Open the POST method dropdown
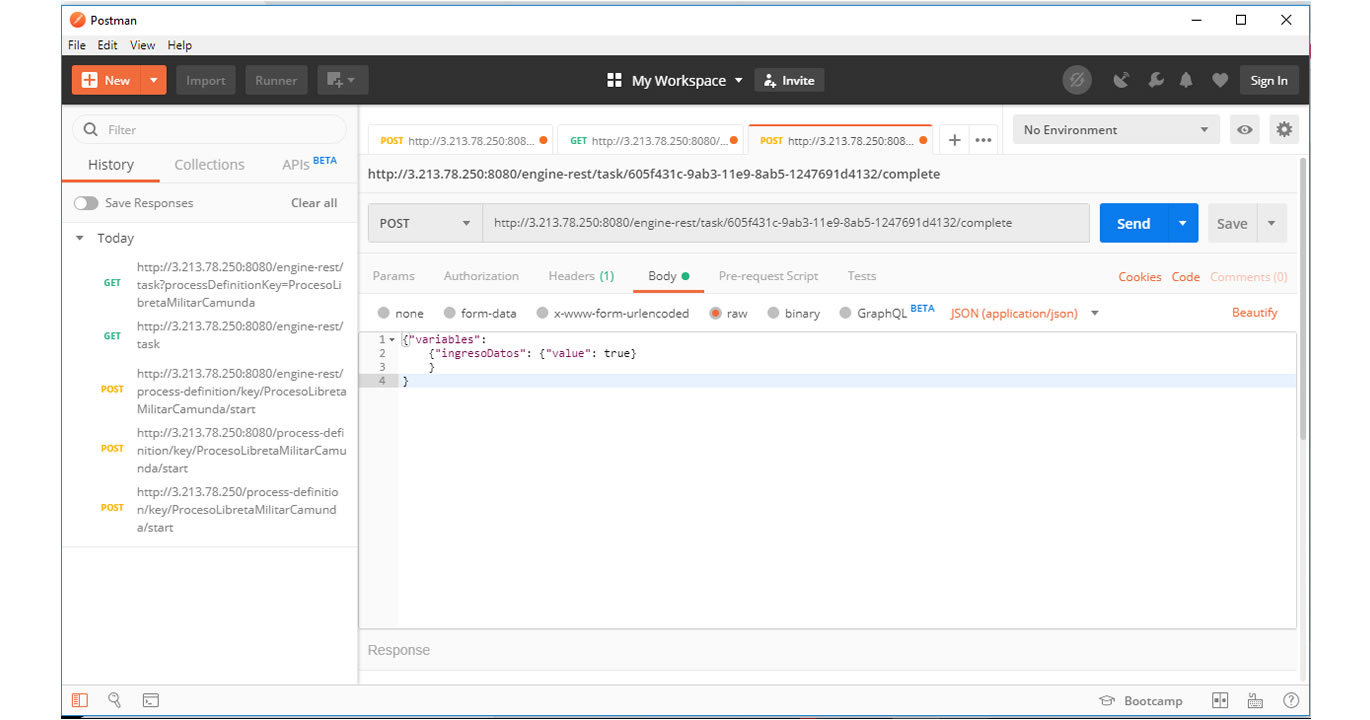 pos(425,223)
